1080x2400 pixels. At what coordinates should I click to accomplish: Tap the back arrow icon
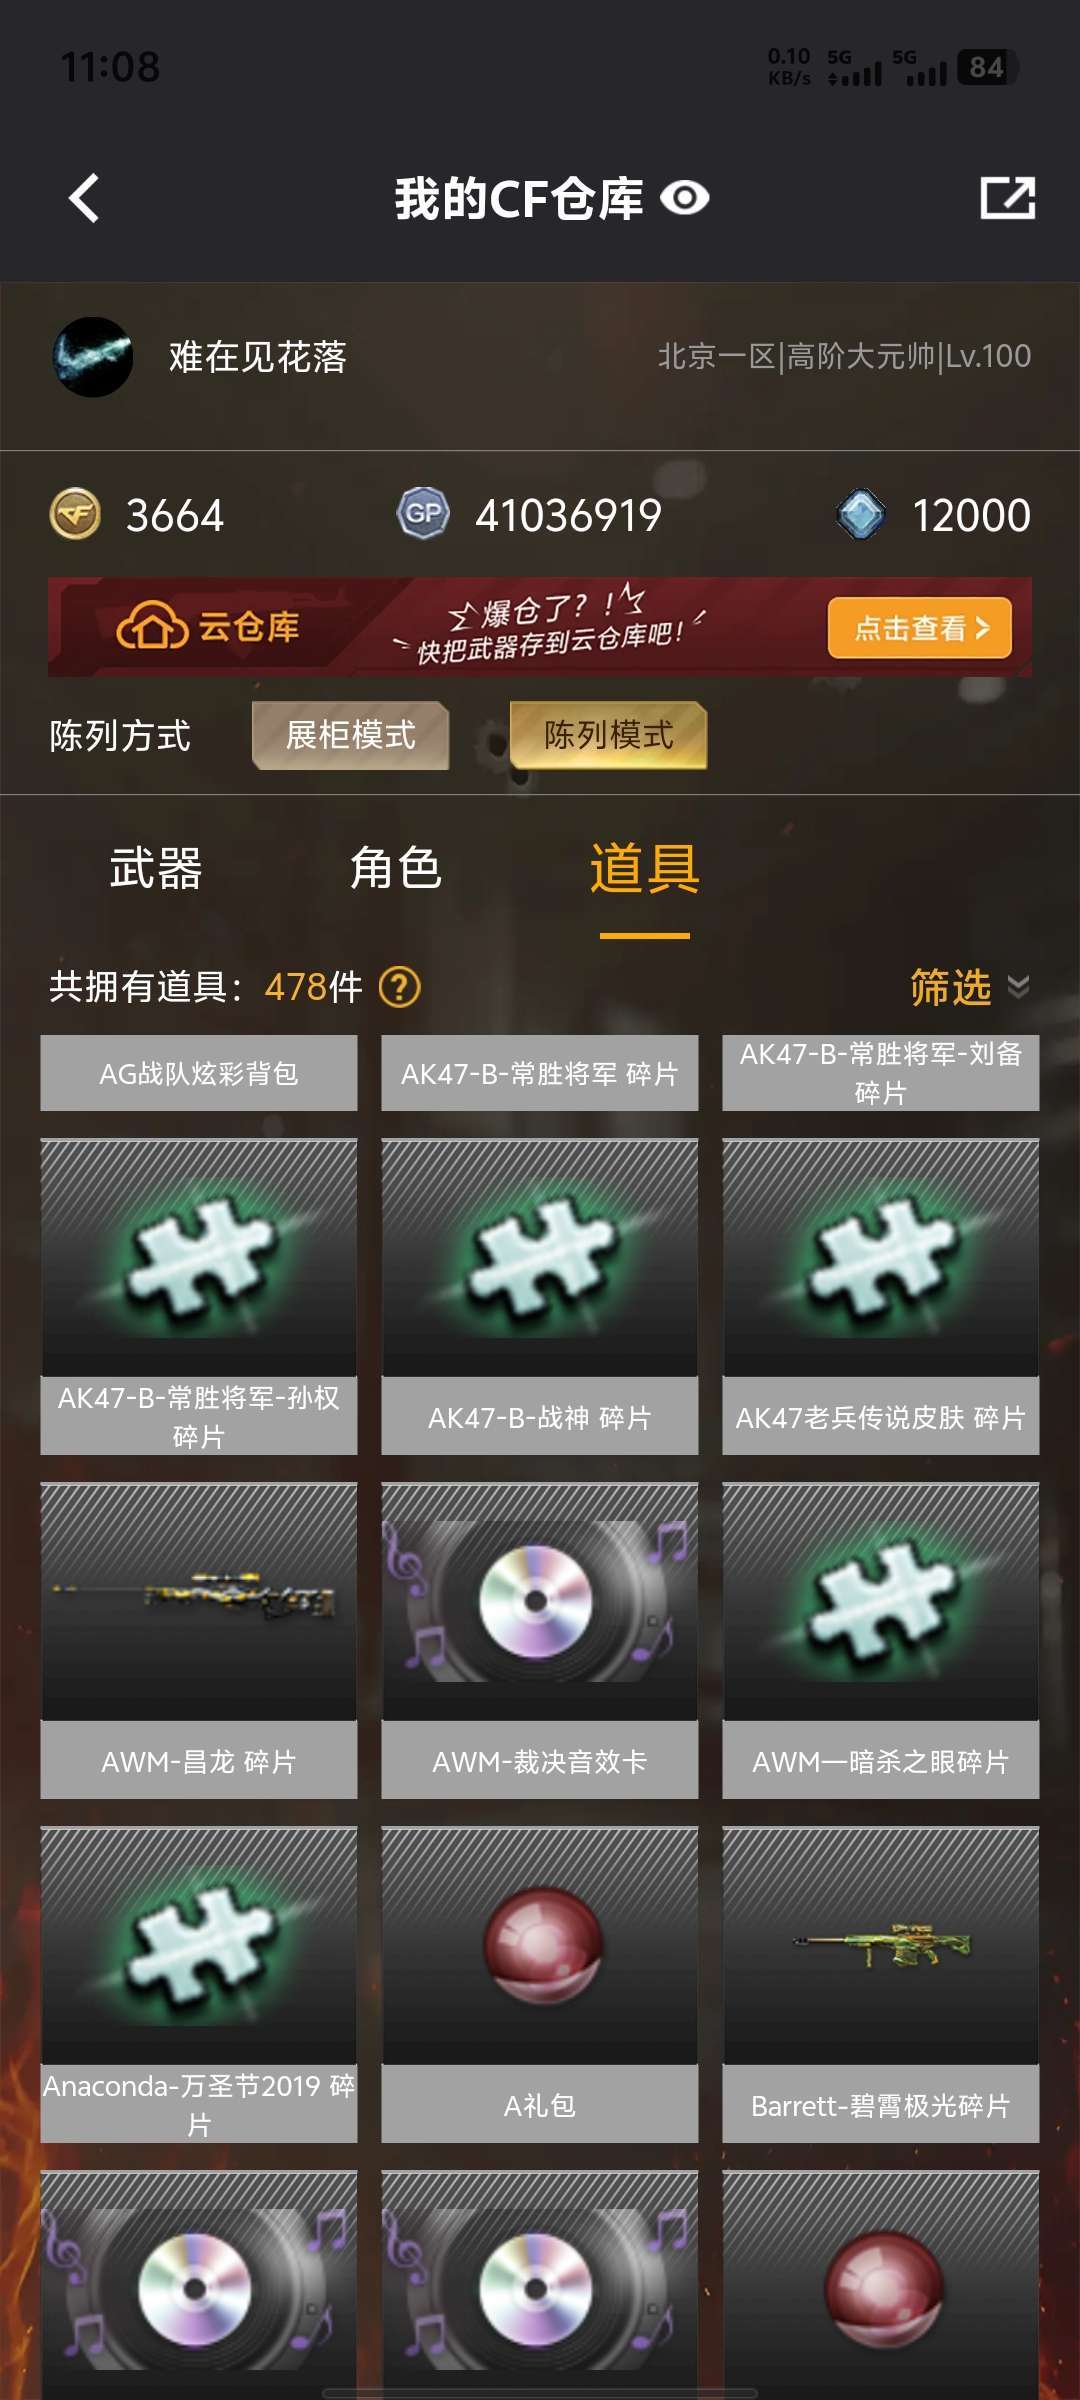pyautogui.click(x=84, y=198)
